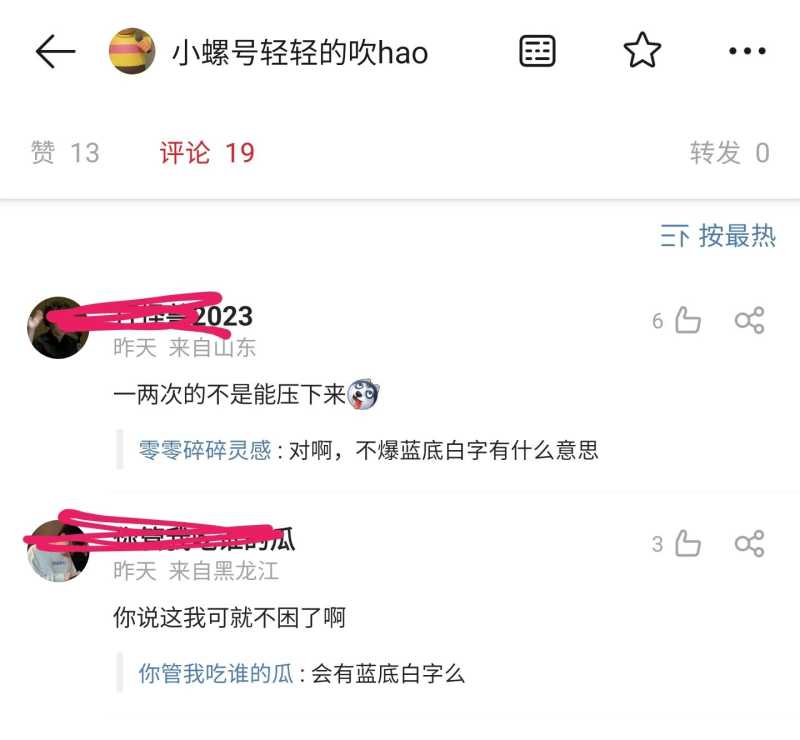Tap the post author's yellow avatar
This screenshot has width=800, height=740.
pyautogui.click(x=132, y=51)
